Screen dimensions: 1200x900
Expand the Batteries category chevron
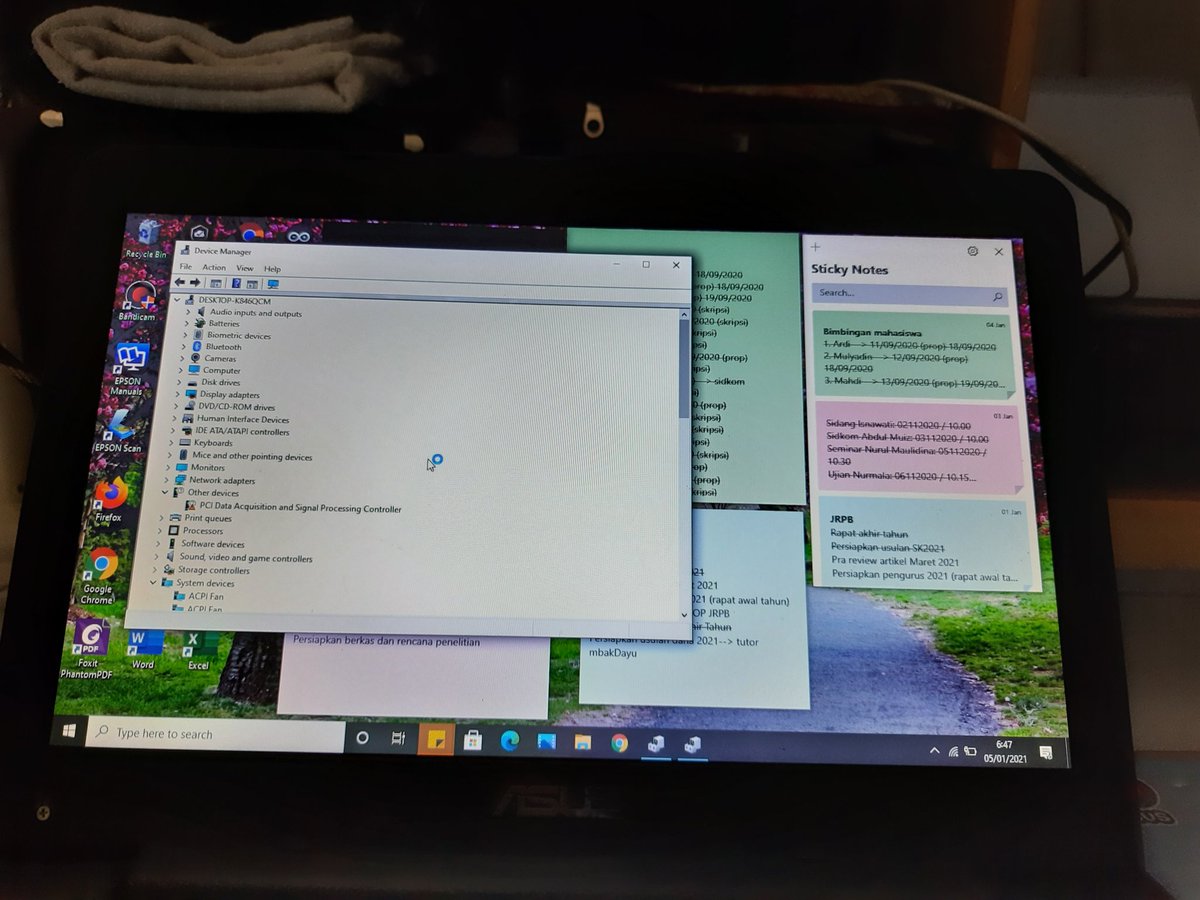tap(186, 324)
